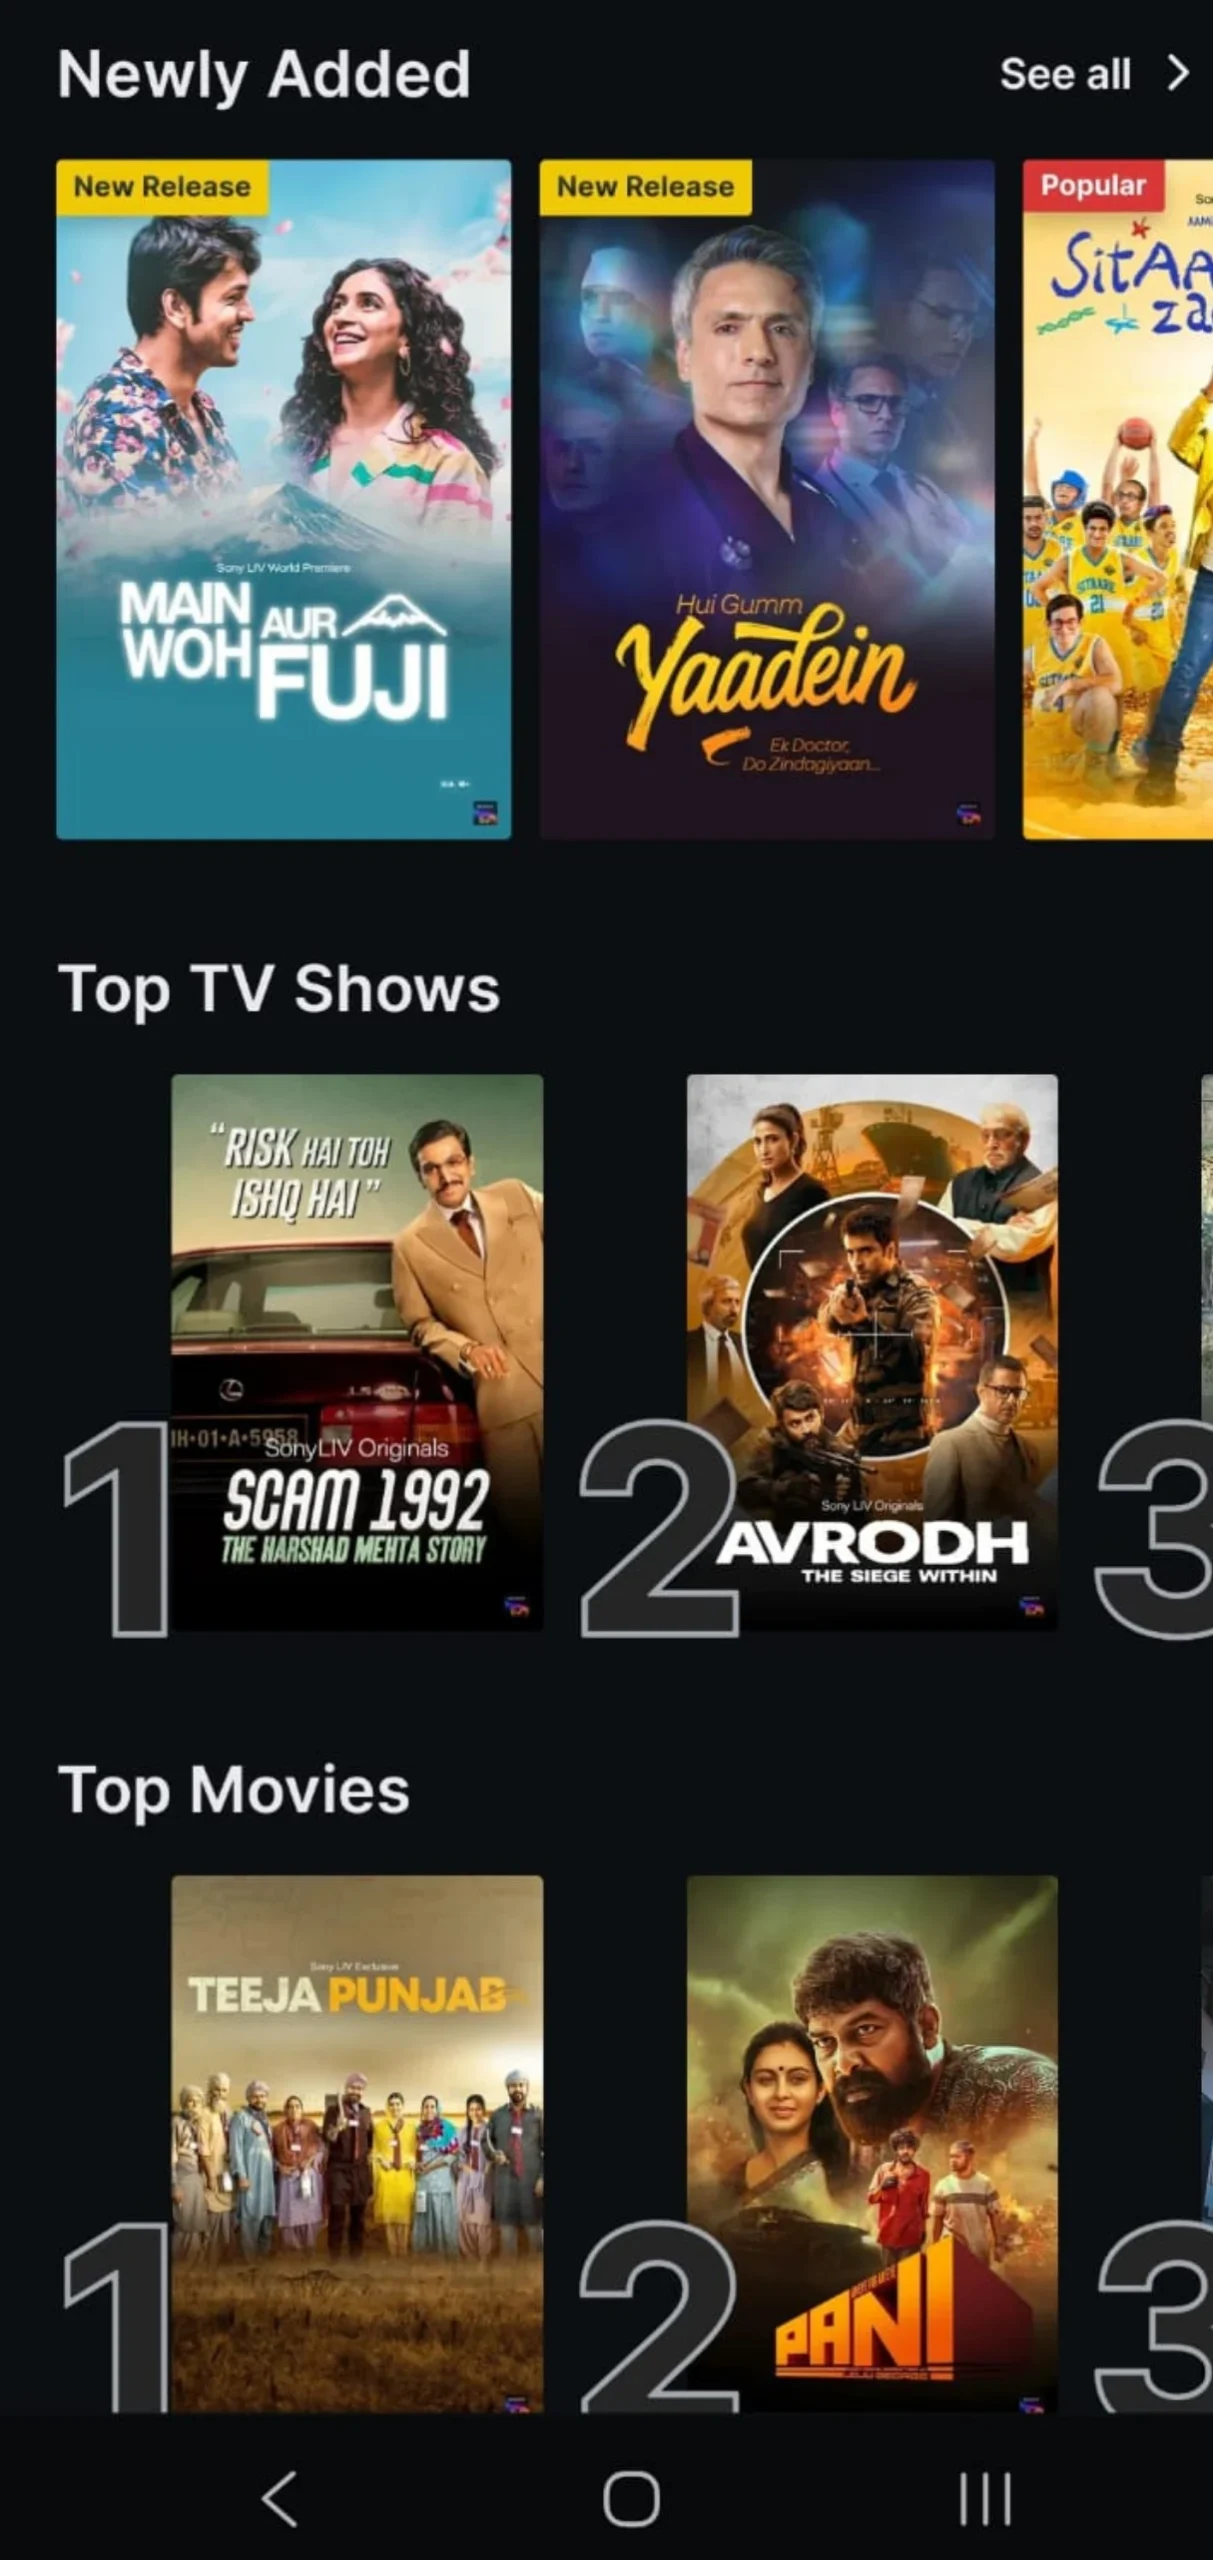Image resolution: width=1213 pixels, height=2560 pixels.
Task: Open the Android recent apps icon
Action: point(985,2499)
